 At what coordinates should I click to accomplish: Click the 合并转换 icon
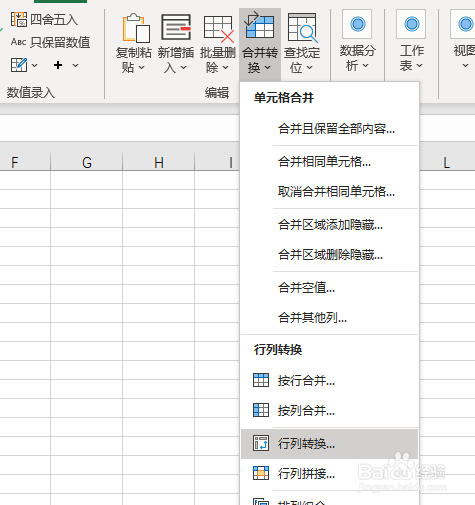pos(259,25)
